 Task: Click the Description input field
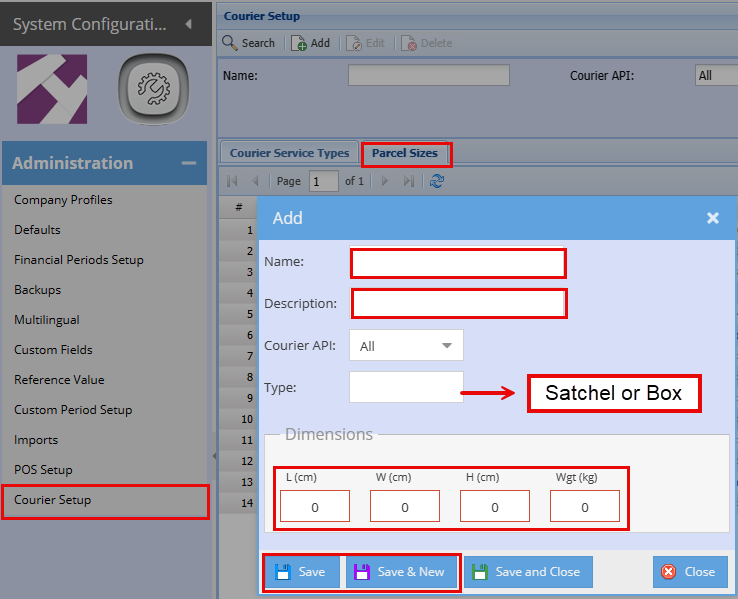point(458,303)
